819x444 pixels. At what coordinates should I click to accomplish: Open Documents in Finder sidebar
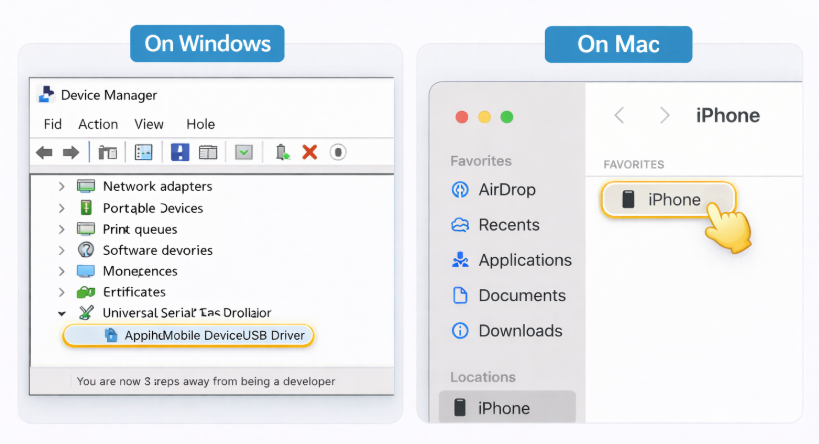[522, 295]
